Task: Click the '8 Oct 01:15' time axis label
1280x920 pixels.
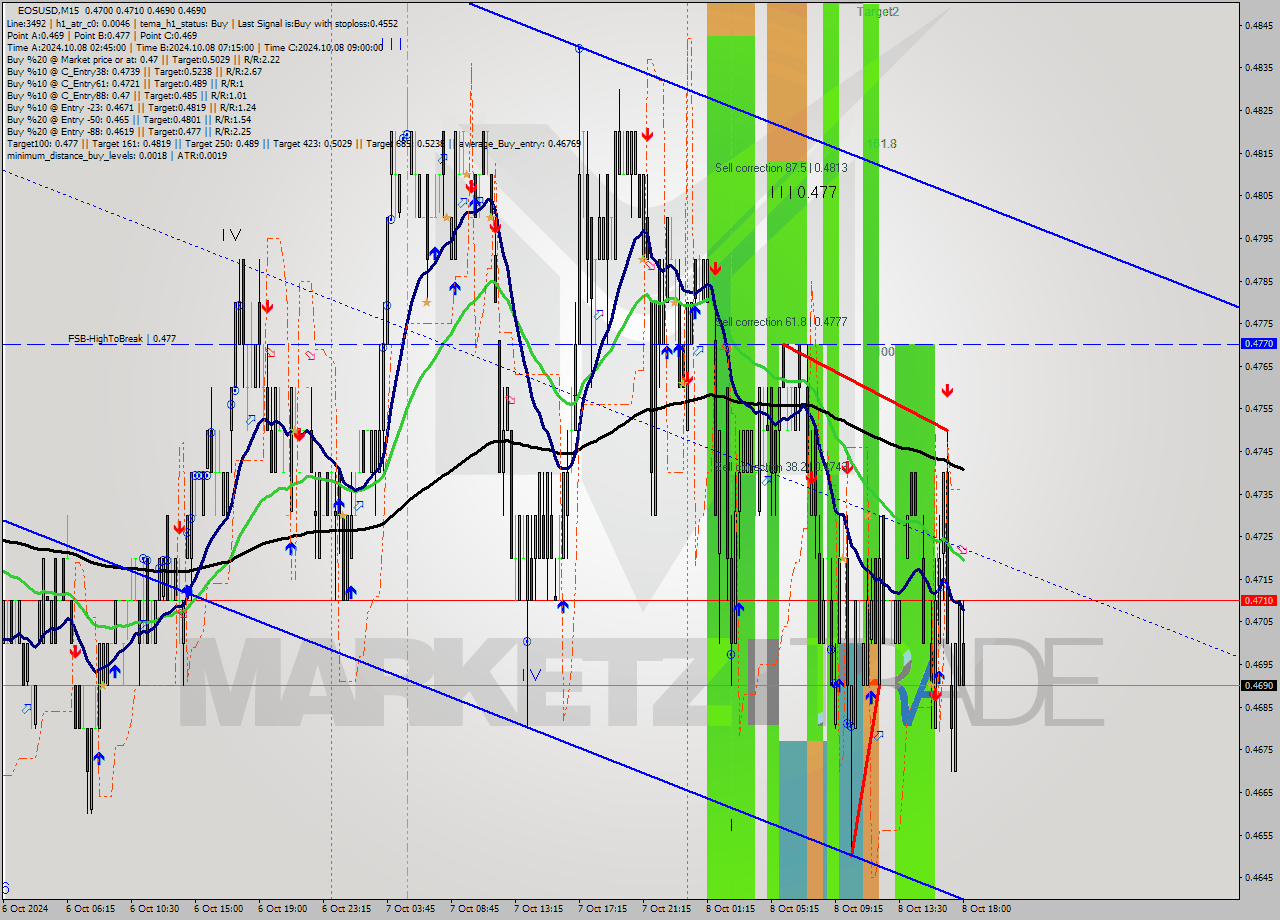Action: point(730,909)
